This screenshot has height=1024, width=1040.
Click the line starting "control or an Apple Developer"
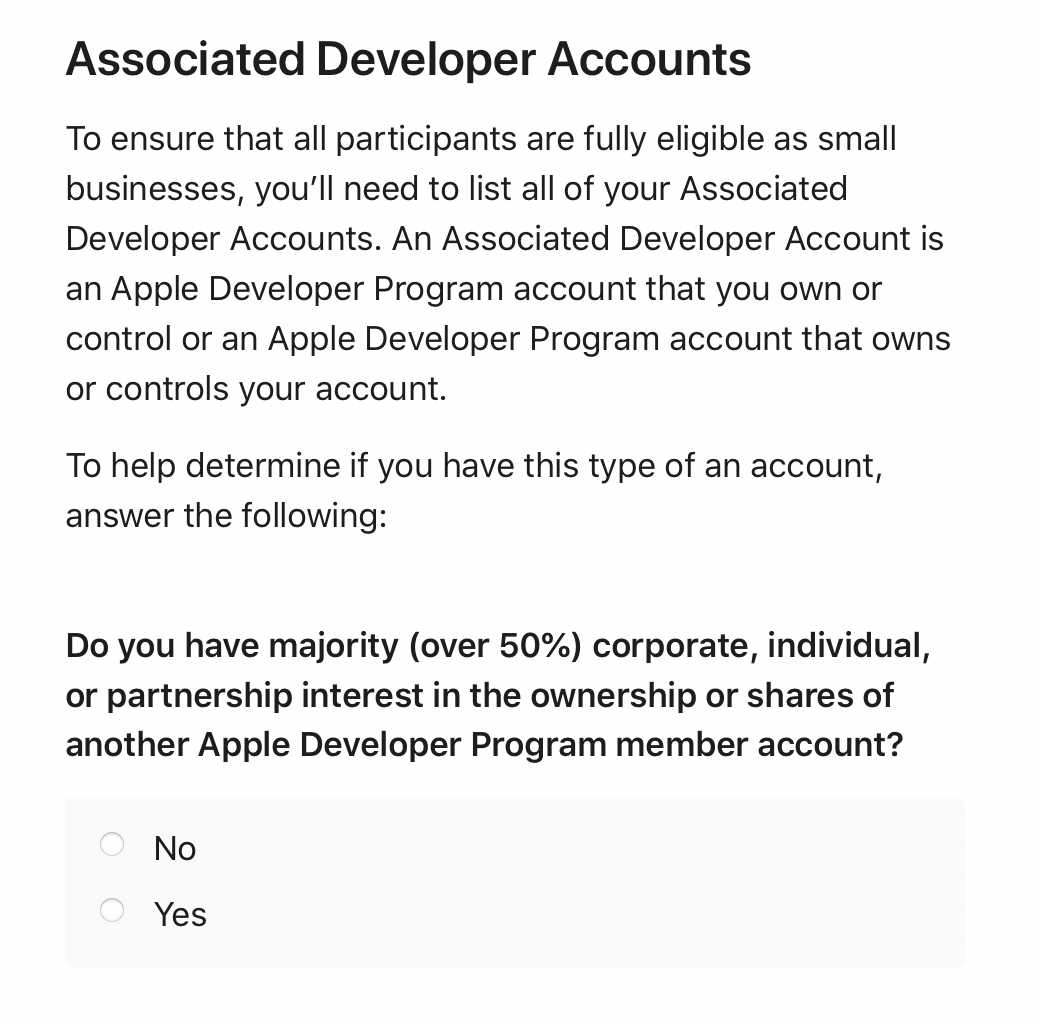click(x=508, y=339)
